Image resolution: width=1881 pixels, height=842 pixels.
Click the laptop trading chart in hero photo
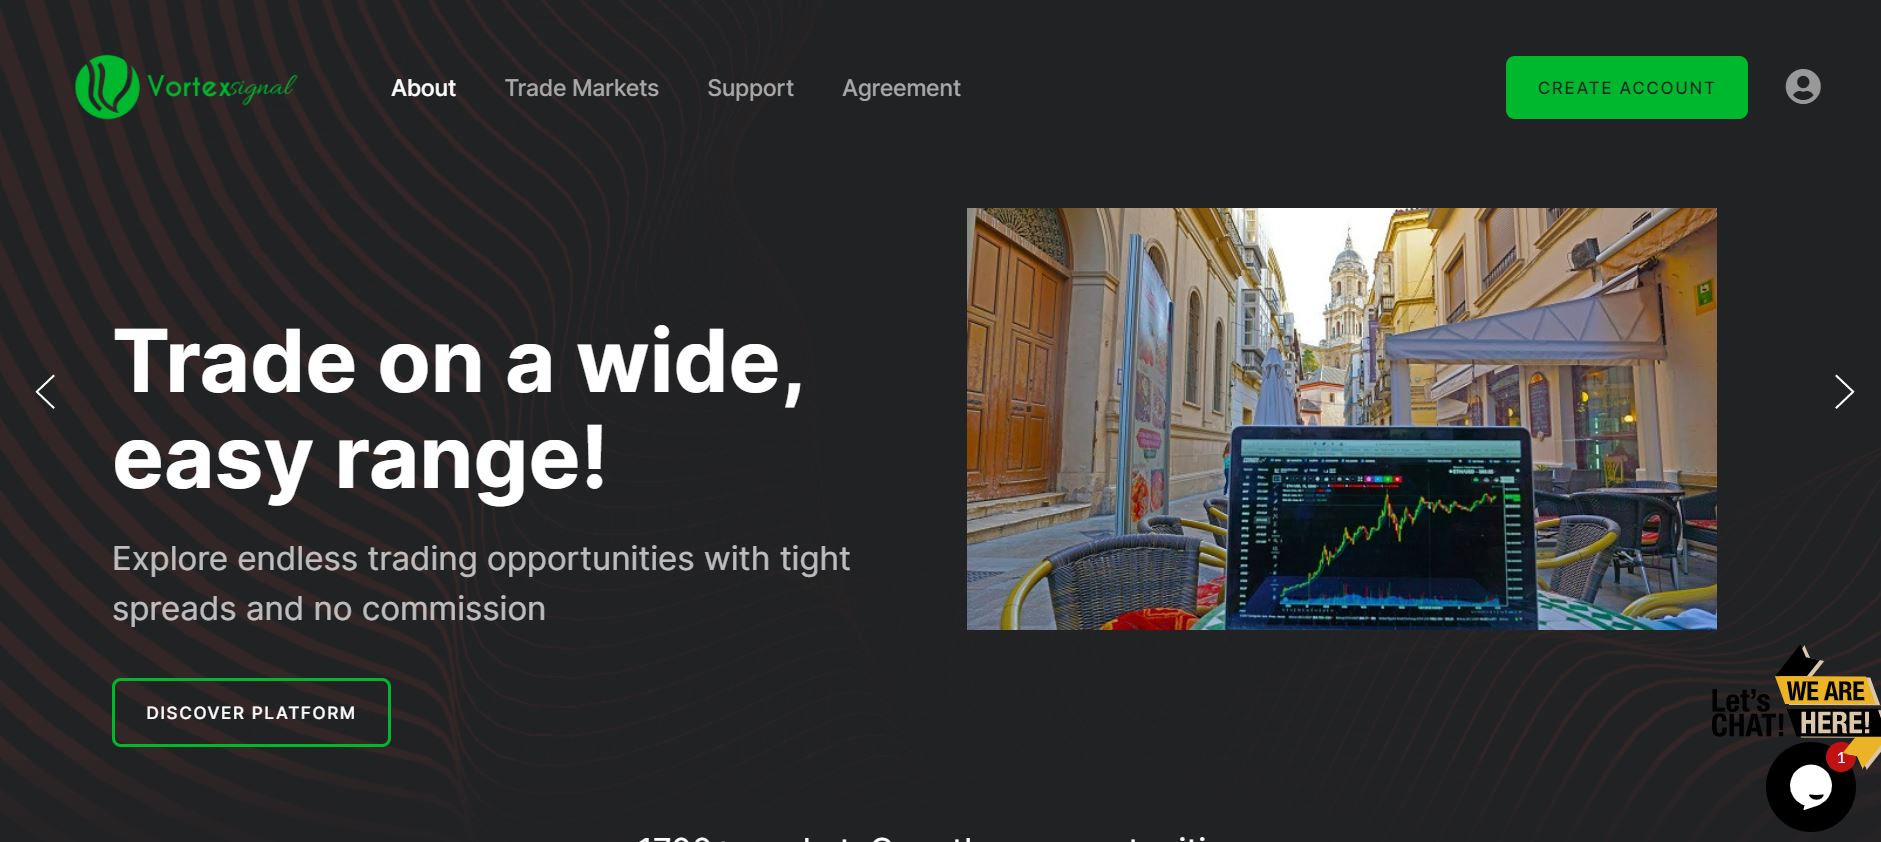pyautogui.click(x=1380, y=530)
